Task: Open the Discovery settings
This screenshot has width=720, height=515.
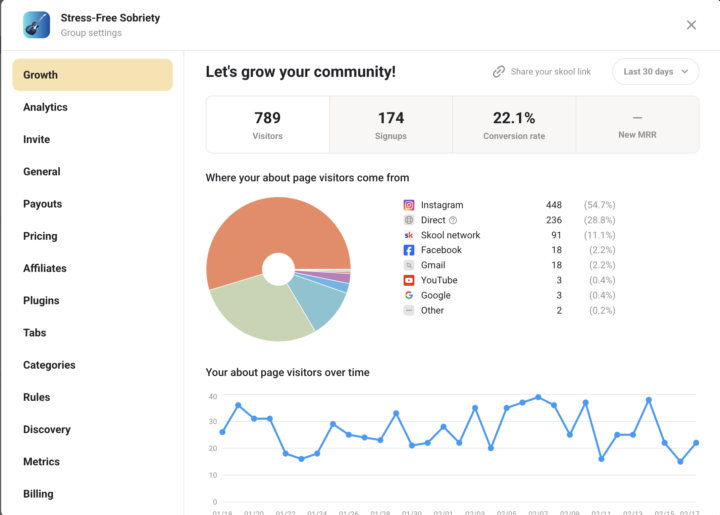Action: pos(47,429)
